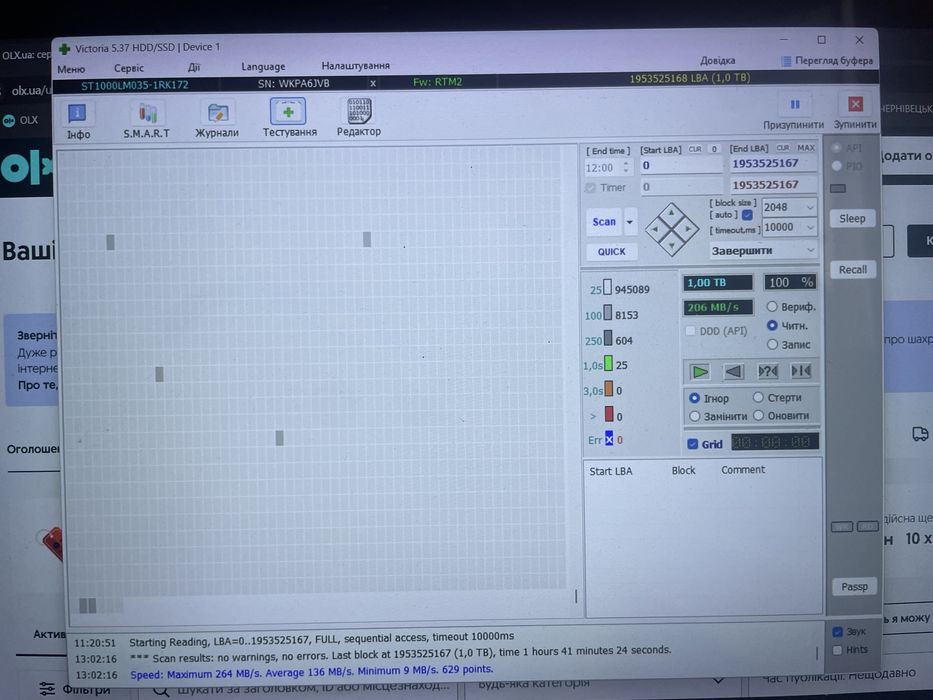This screenshot has width=933, height=700.
Task: Click the OLX tab in browser behind
Action: pyautogui.click(x=21, y=120)
